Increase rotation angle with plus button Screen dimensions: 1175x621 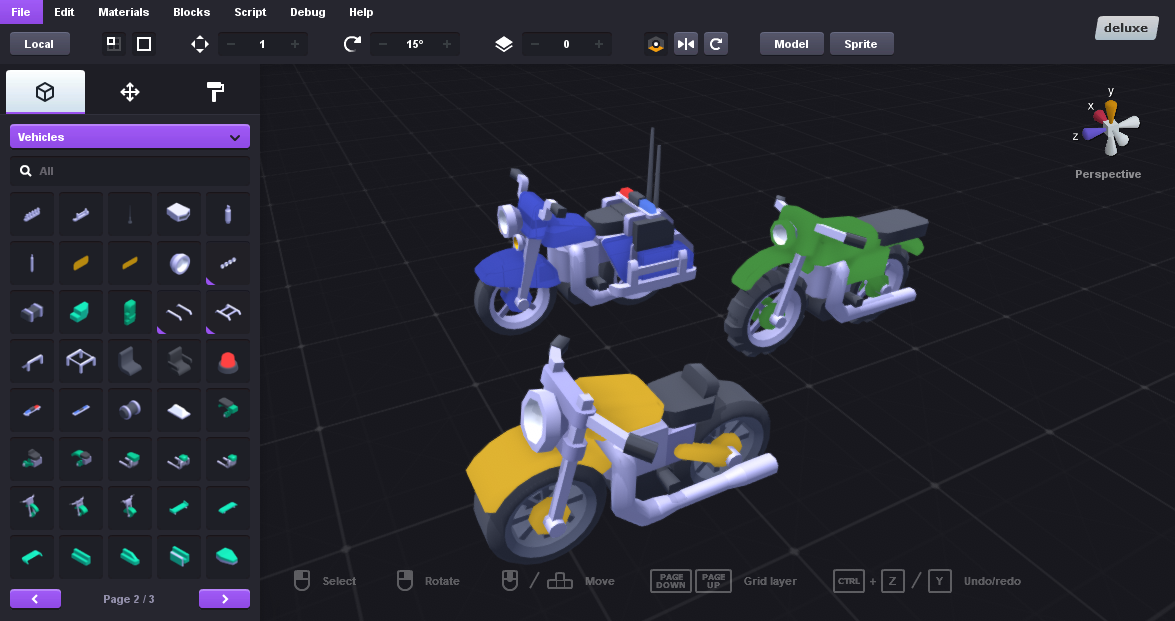pyautogui.click(x=446, y=44)
